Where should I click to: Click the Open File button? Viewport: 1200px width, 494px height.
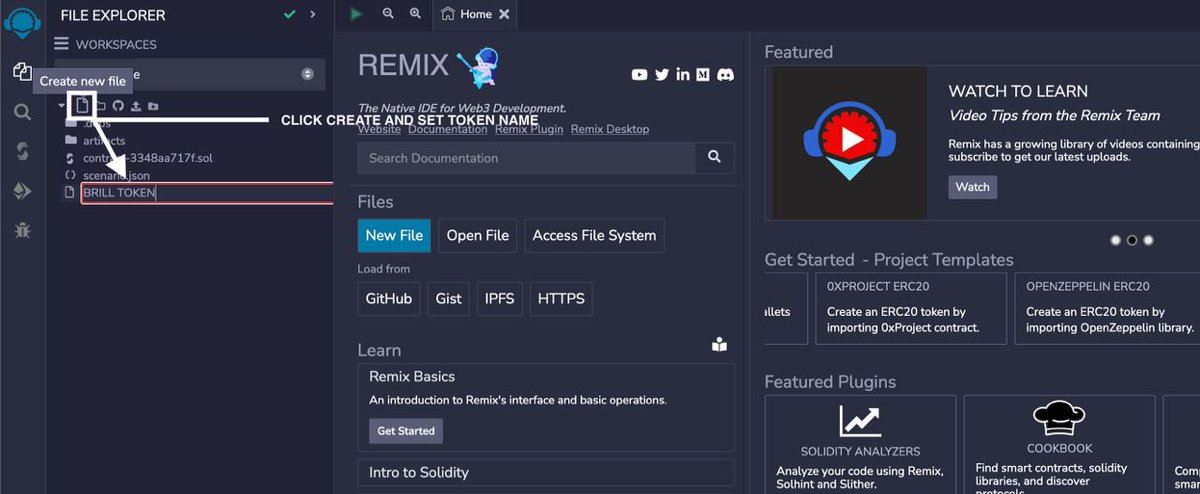478,236
